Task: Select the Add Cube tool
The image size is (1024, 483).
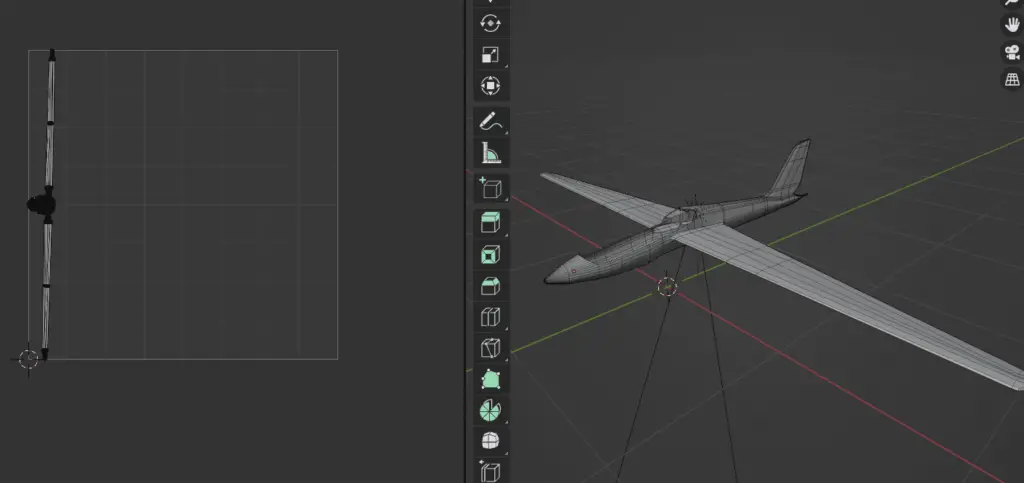Action: (x=490, y=188)
